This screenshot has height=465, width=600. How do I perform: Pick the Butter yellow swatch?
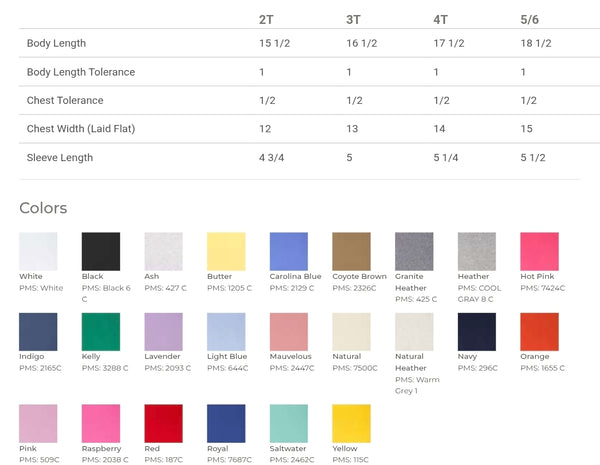(x=226, y=251)
